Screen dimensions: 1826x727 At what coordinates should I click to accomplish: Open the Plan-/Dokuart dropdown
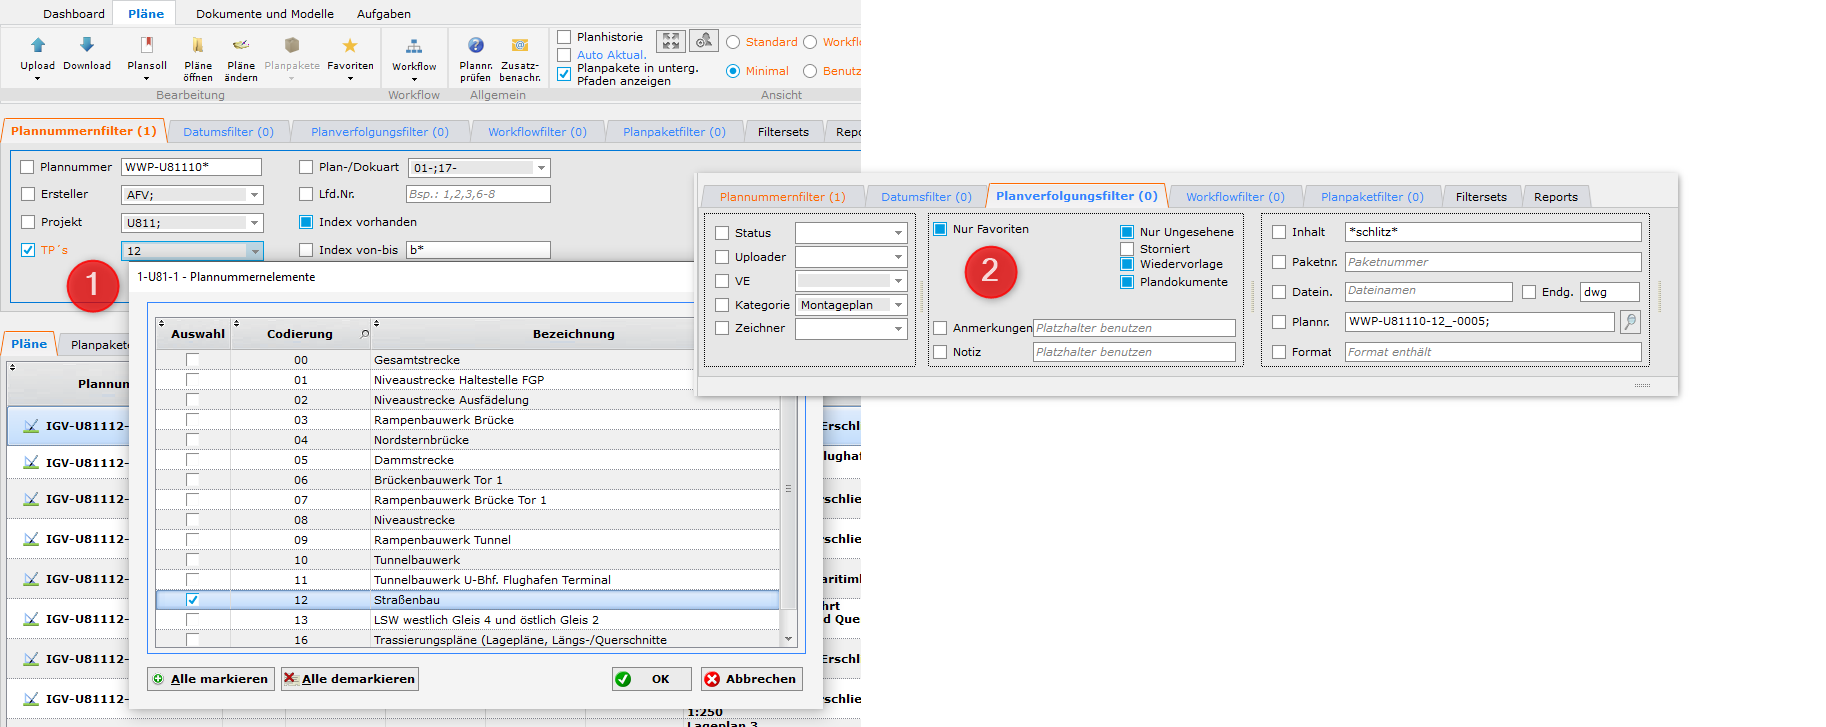(x=541, y=168)
